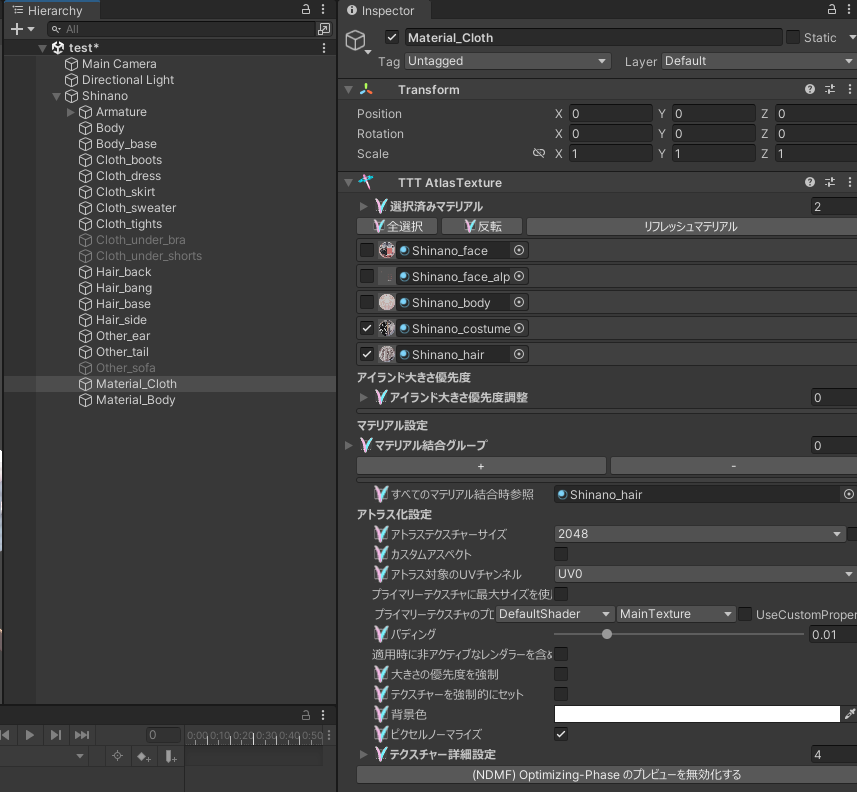Click the Hierarchy search field
This screenshot has height=792, width=857.
181,29
